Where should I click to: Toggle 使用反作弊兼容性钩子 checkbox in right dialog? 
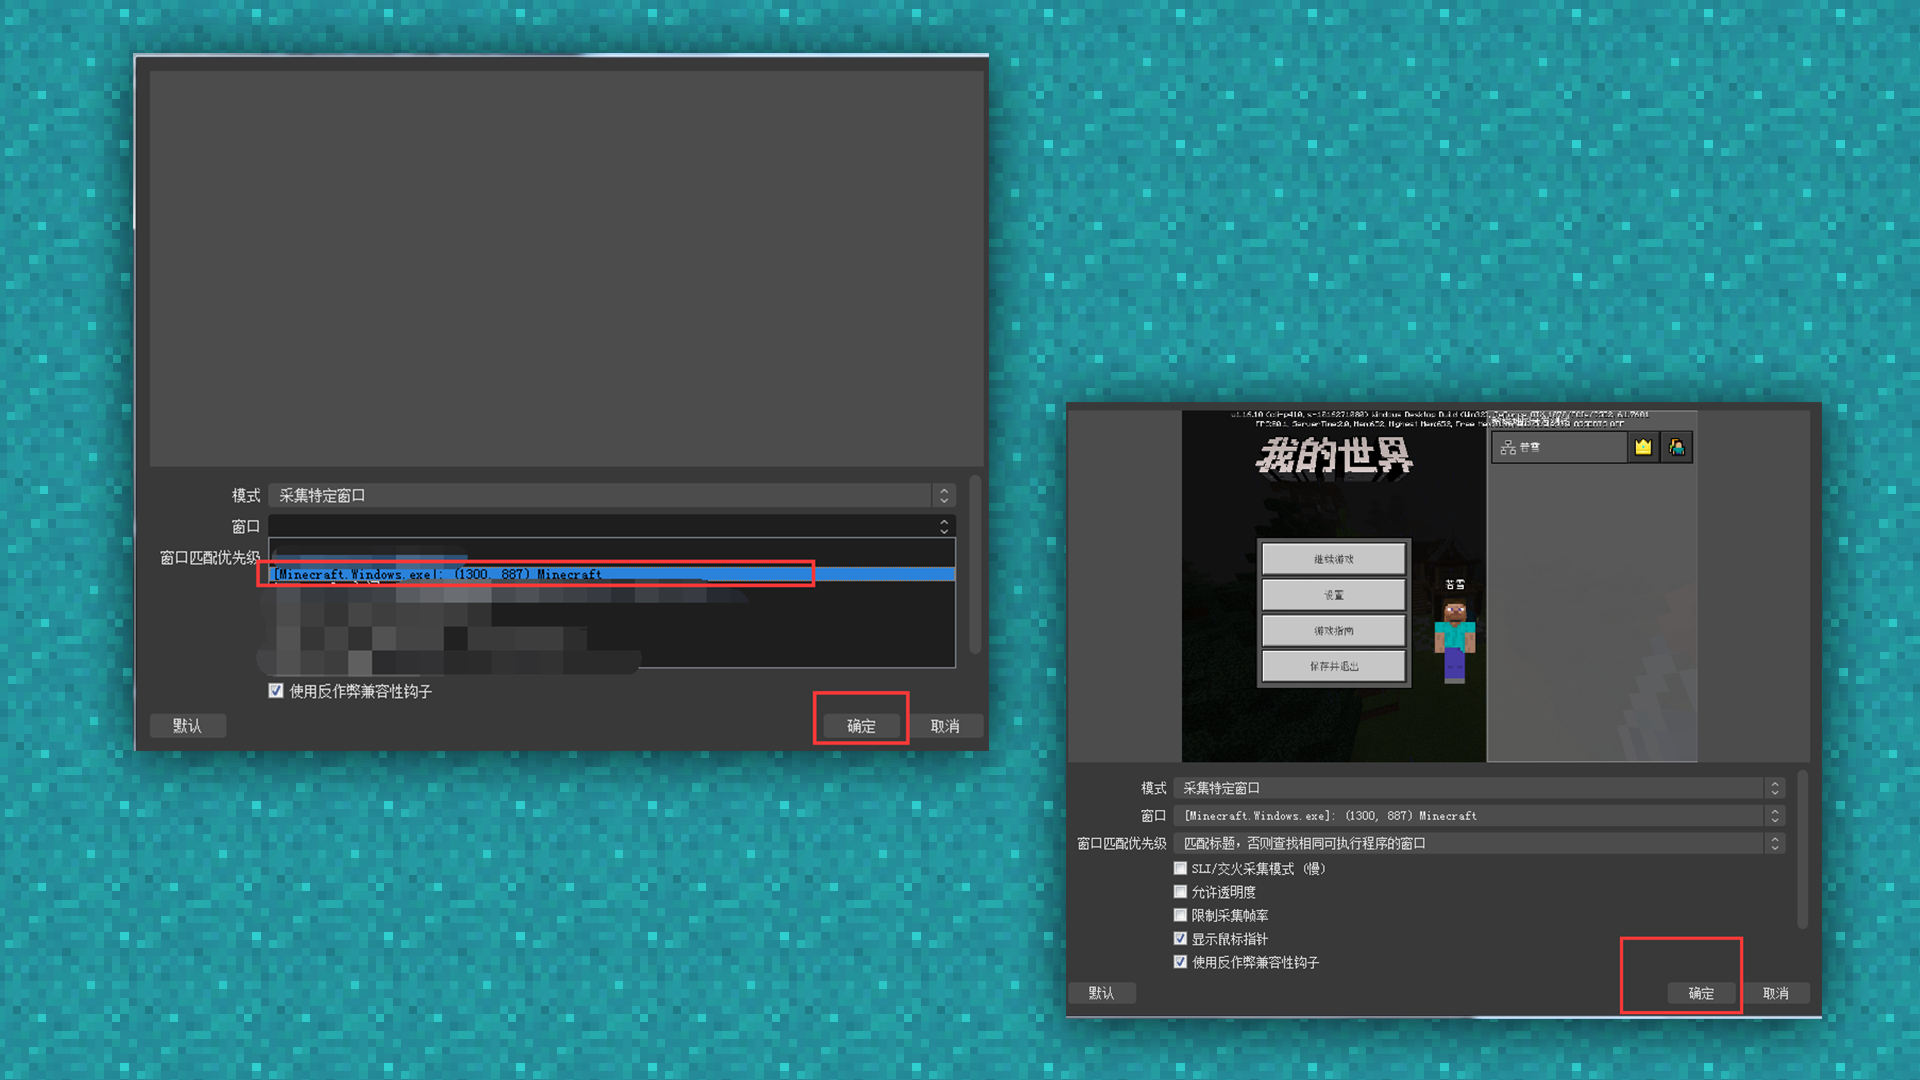point(1181,962)
